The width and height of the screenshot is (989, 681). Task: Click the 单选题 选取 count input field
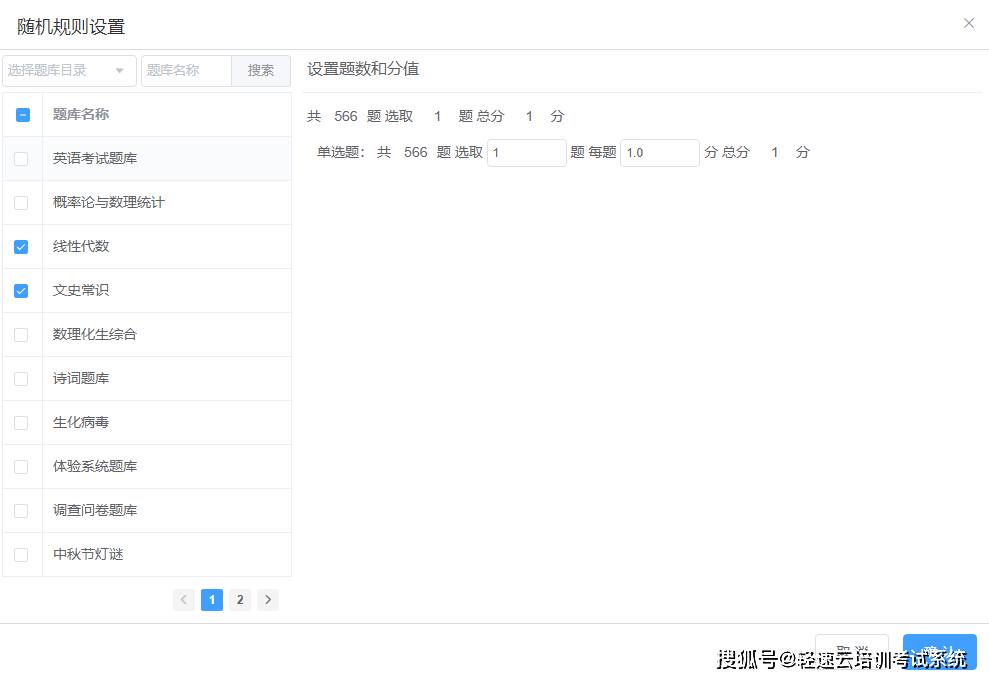[527, 153]
